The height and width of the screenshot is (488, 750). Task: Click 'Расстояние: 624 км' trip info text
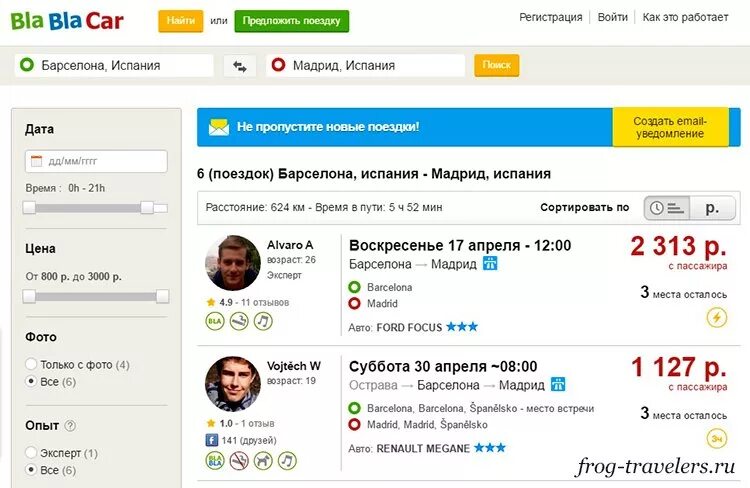(255, 208)
